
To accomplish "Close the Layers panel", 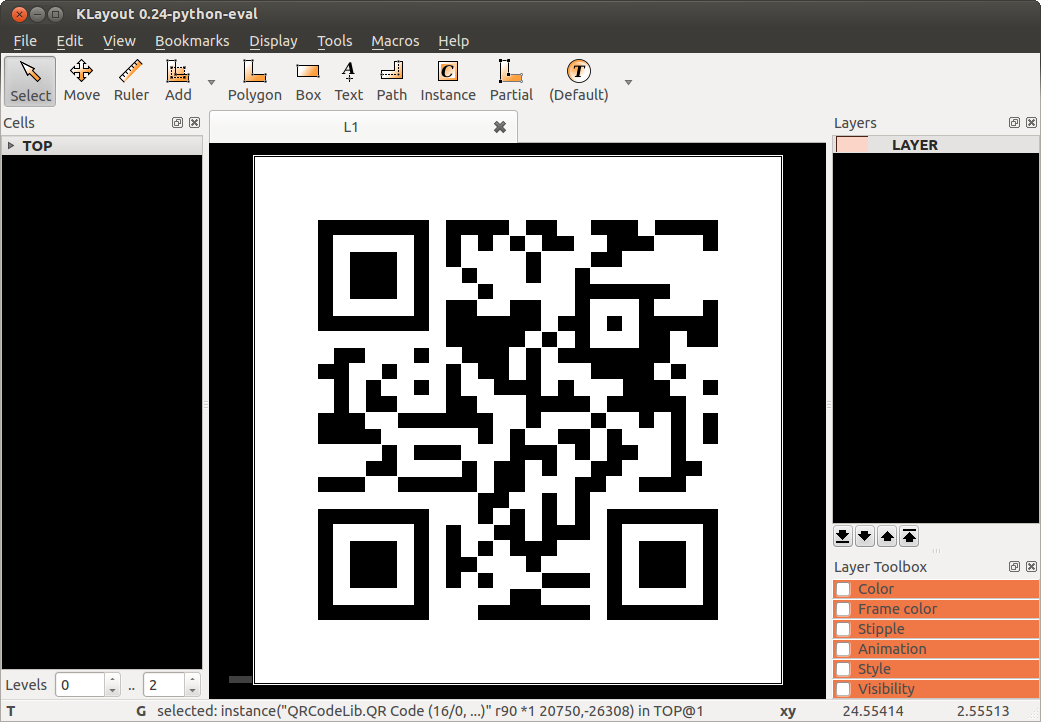I will (x=1031, y=122).
